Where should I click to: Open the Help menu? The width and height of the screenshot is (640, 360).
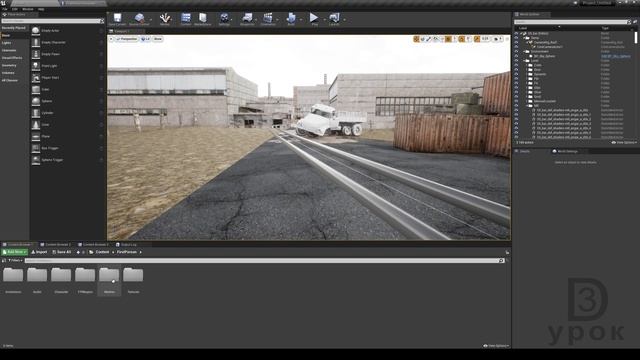click(x=41, y=9)
